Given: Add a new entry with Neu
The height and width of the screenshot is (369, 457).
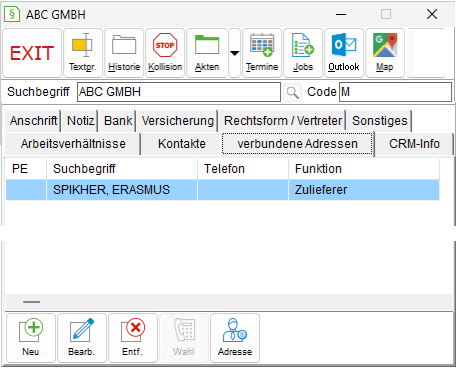Looking at the screenshot, I should click(31, 338).
